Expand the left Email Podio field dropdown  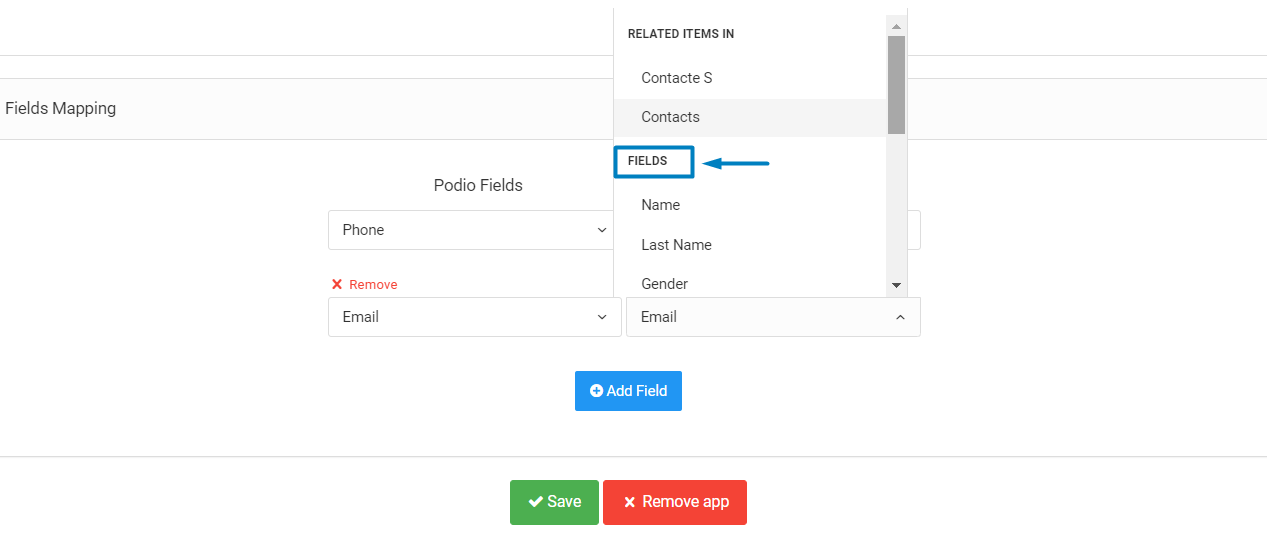(474, 317)
